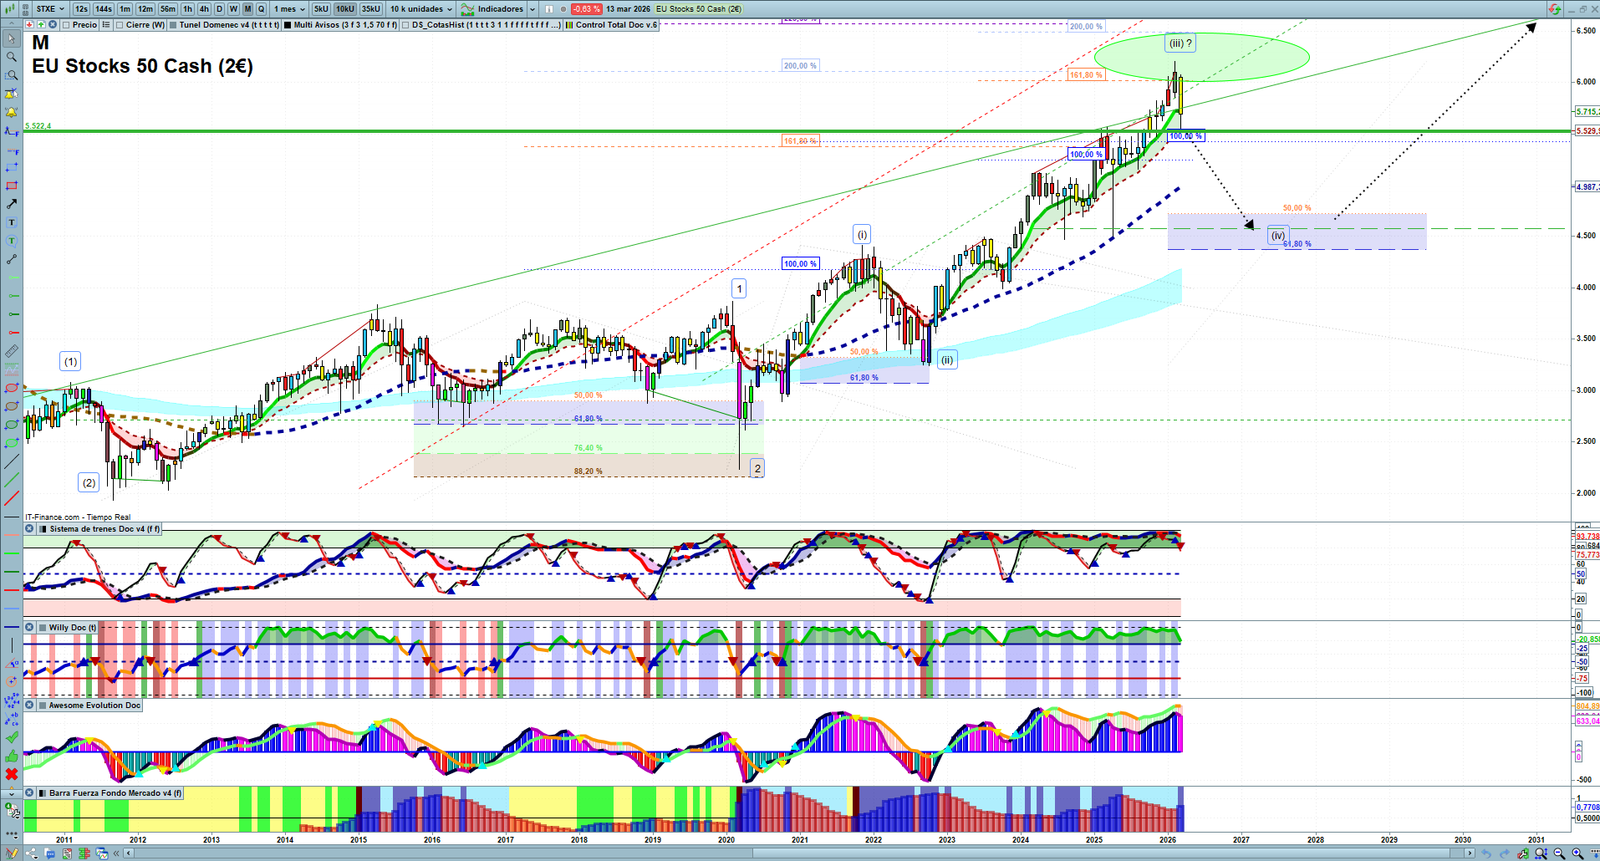Open the 10 k unidades dropdown
The width and height of the screenshot is (1600, 861).
point(421,9)
